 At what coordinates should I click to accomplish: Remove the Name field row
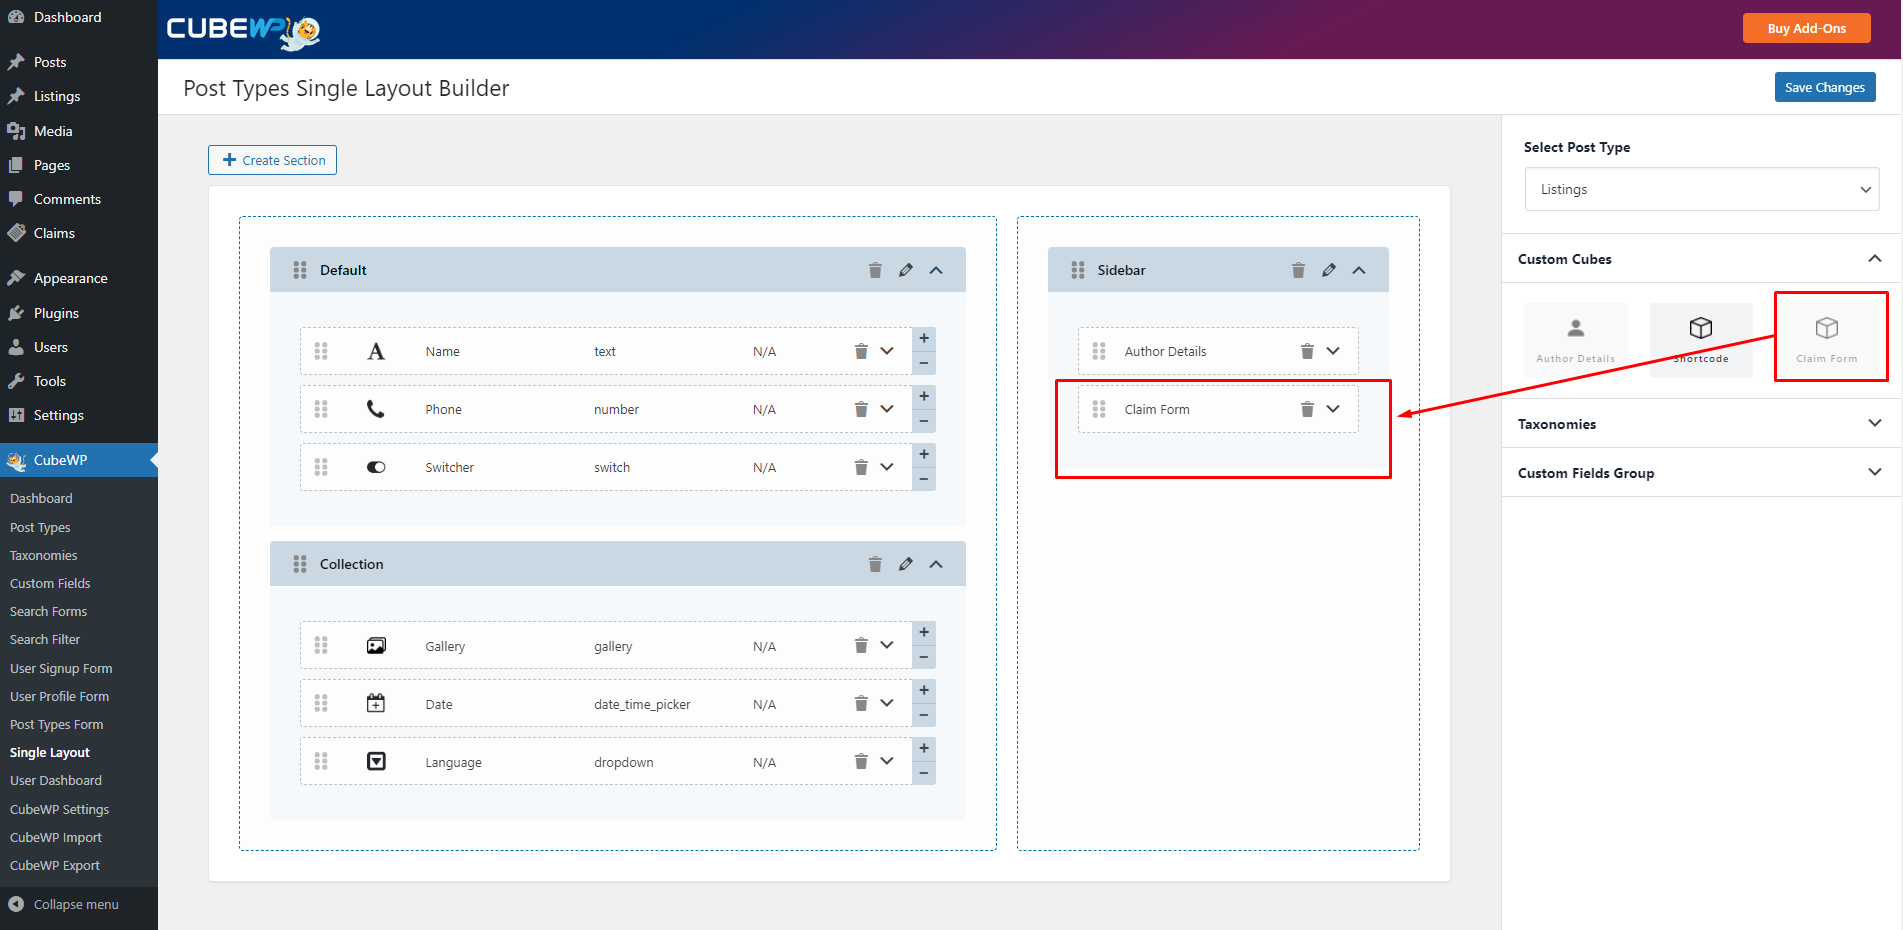point(861,351)
